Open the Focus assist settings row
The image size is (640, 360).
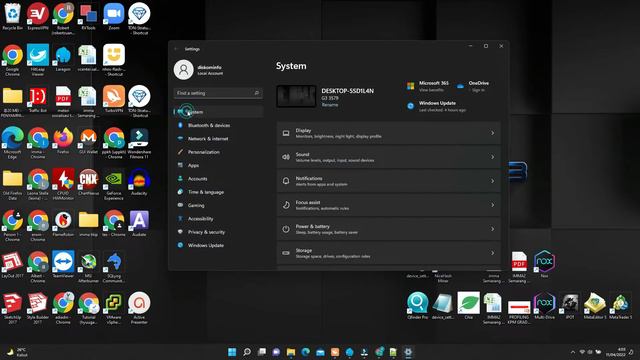click(389, 205)
